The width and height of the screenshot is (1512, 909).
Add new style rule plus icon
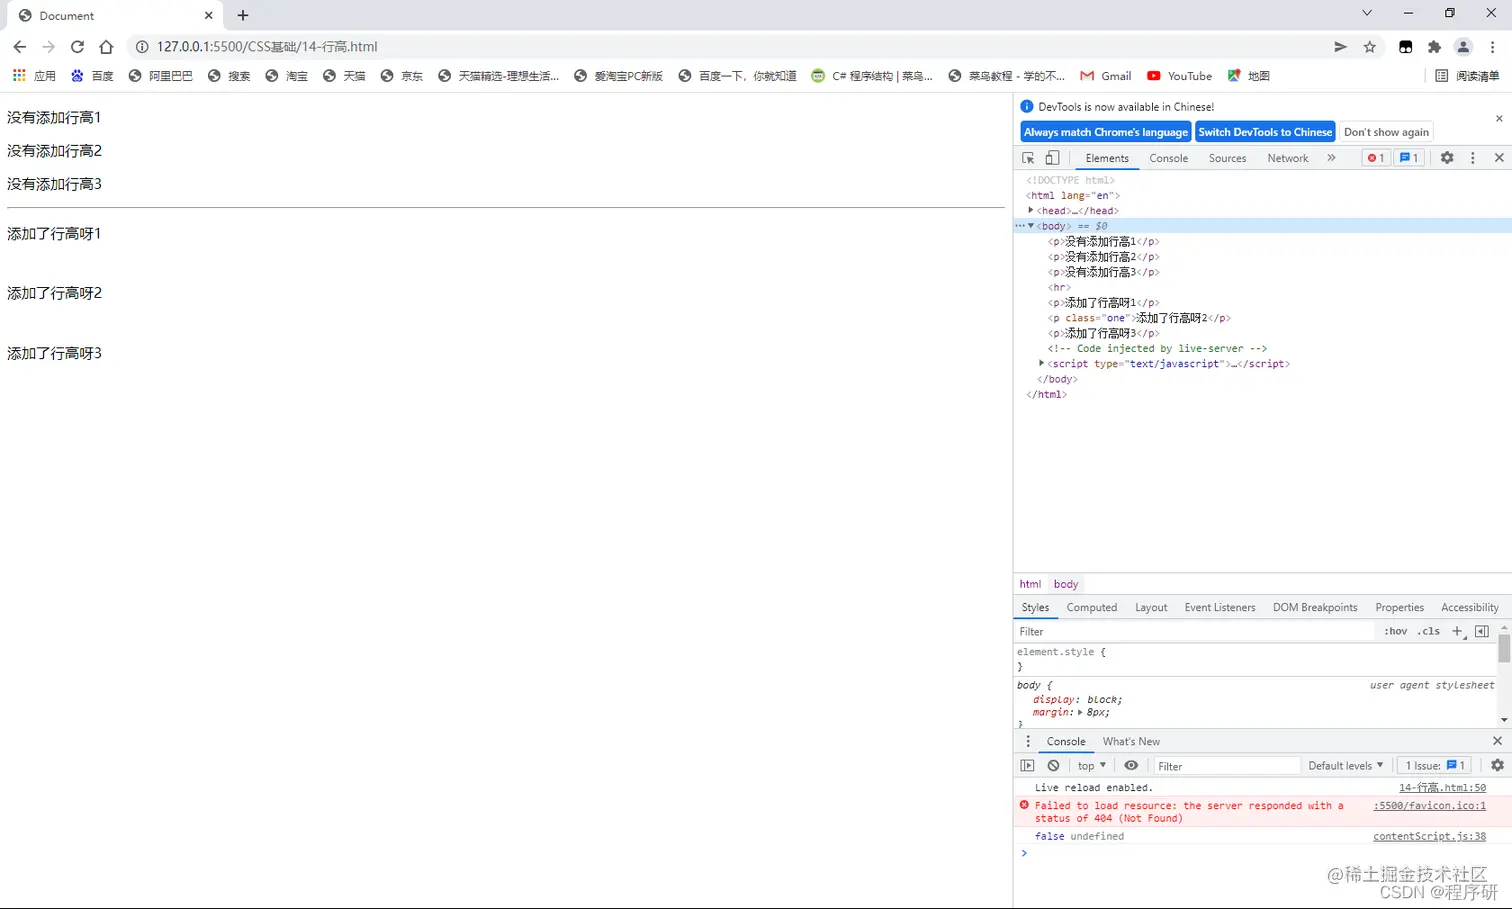pos(1457,631)
